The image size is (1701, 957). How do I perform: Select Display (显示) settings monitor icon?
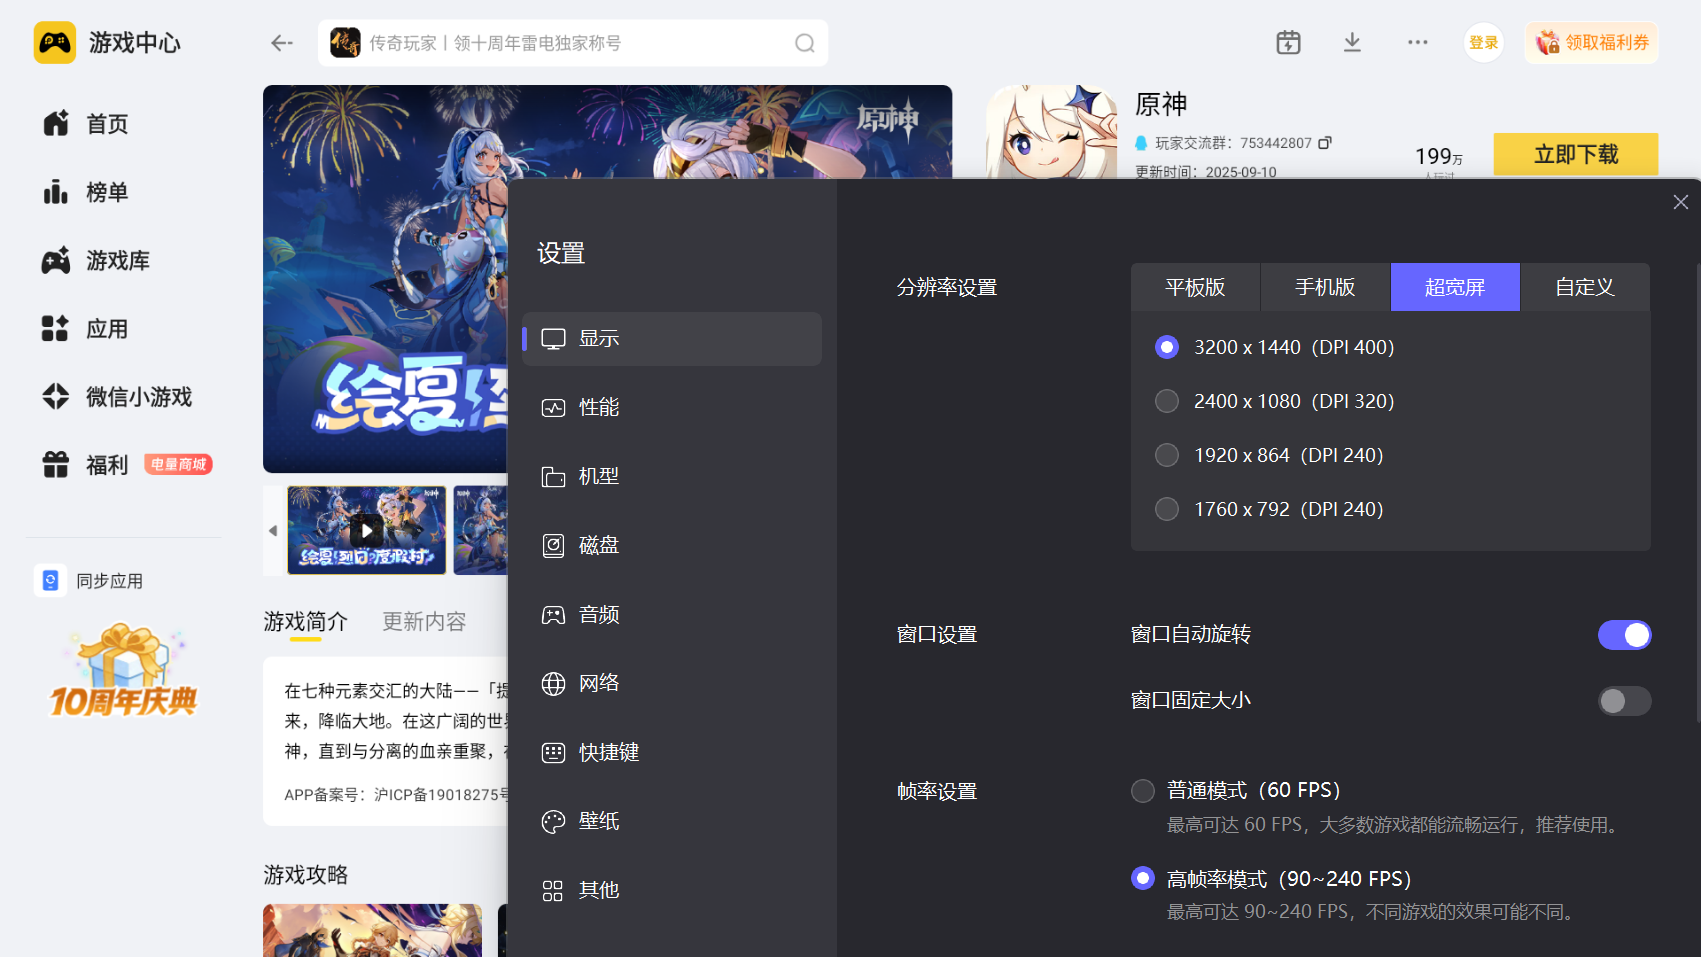point(553,339)
